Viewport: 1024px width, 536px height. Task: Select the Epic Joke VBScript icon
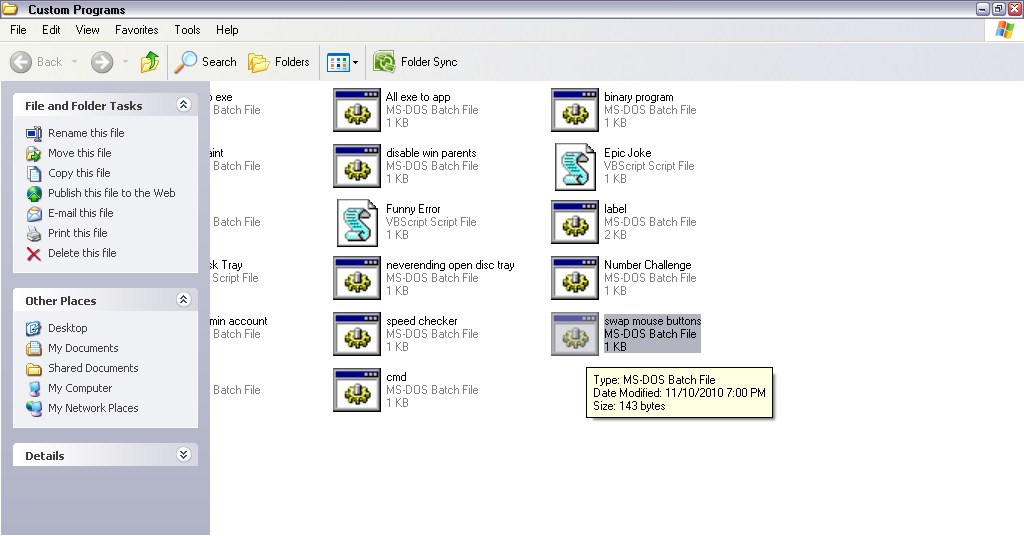click(x=575, y=166)
